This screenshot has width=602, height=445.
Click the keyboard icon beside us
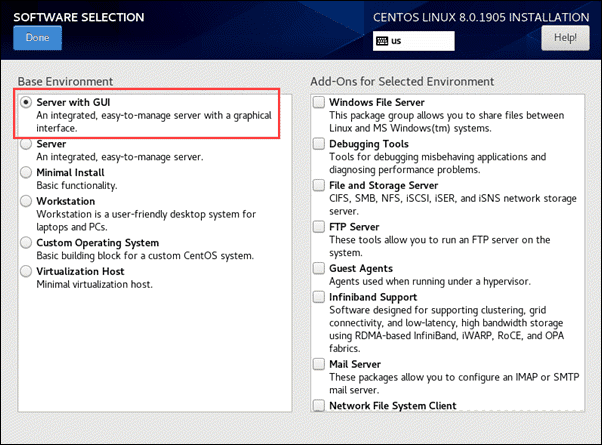click(382, 41)
